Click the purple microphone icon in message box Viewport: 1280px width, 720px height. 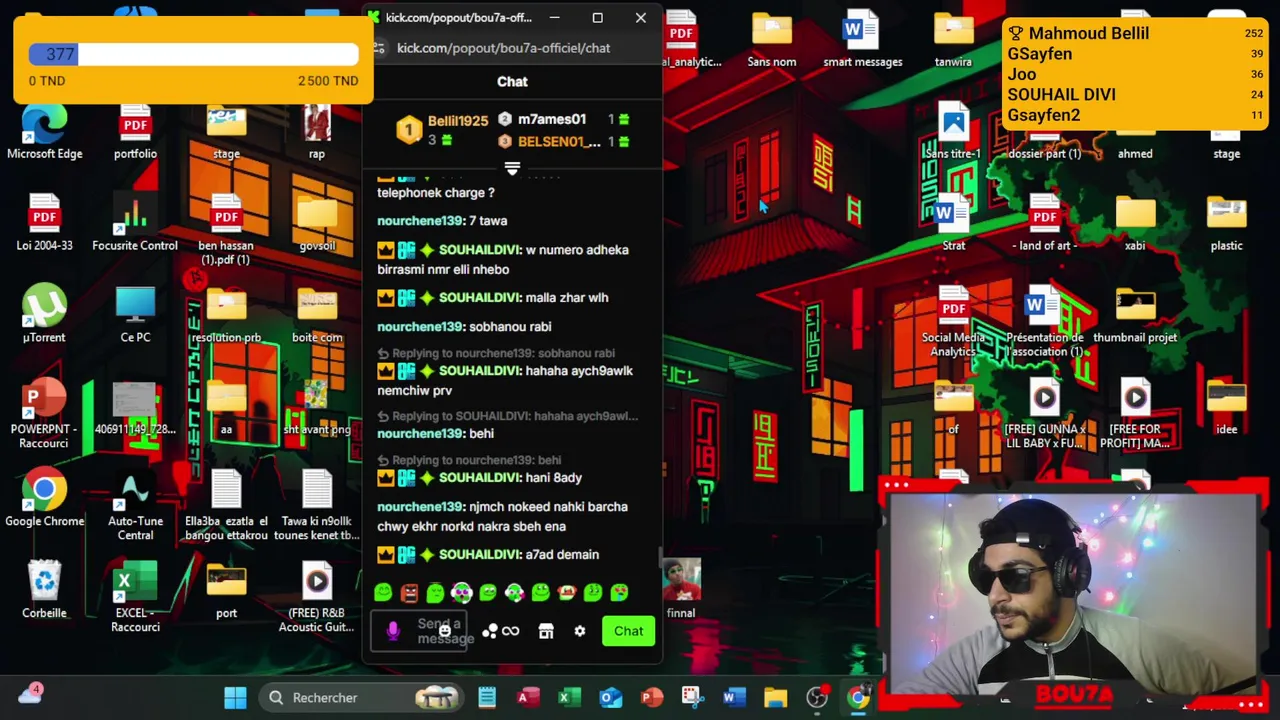click(393, 631)
